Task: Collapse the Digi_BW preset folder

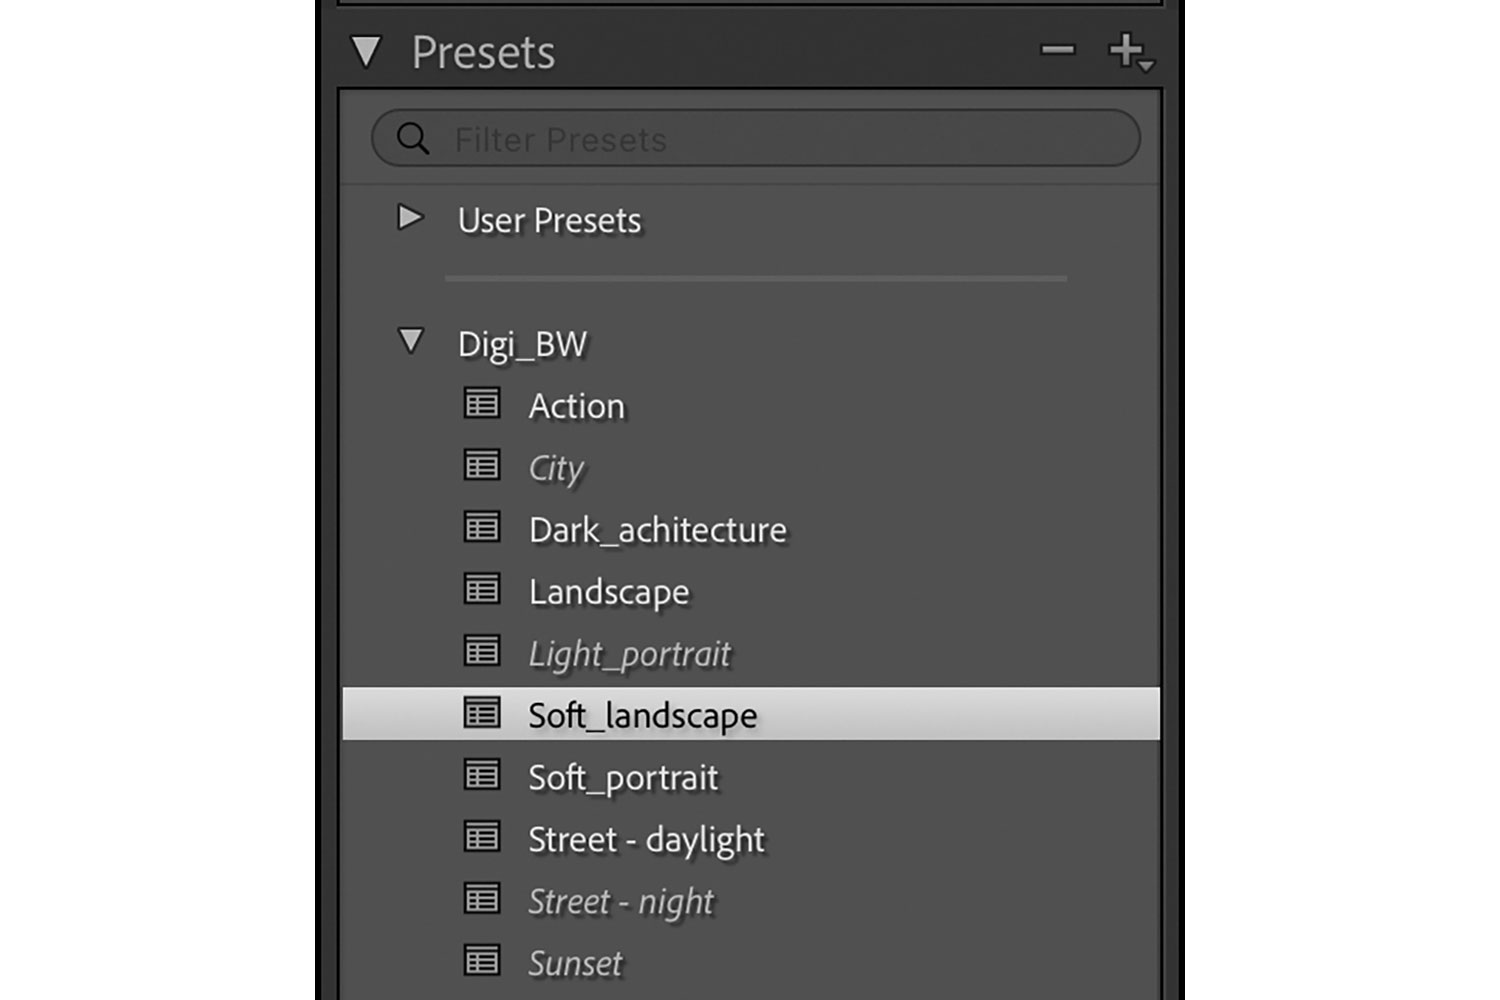Action: pyautogui.click(x=410, y=341)
